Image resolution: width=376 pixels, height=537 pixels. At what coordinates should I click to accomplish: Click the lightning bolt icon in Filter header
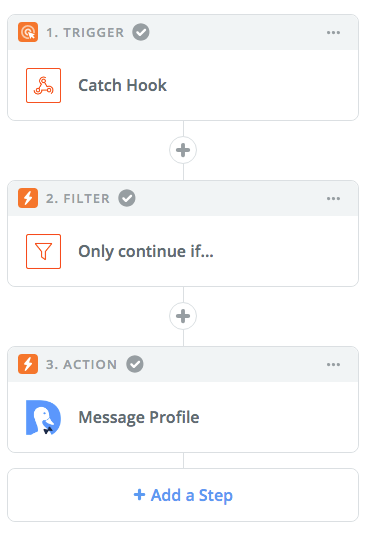coord(28,198)
